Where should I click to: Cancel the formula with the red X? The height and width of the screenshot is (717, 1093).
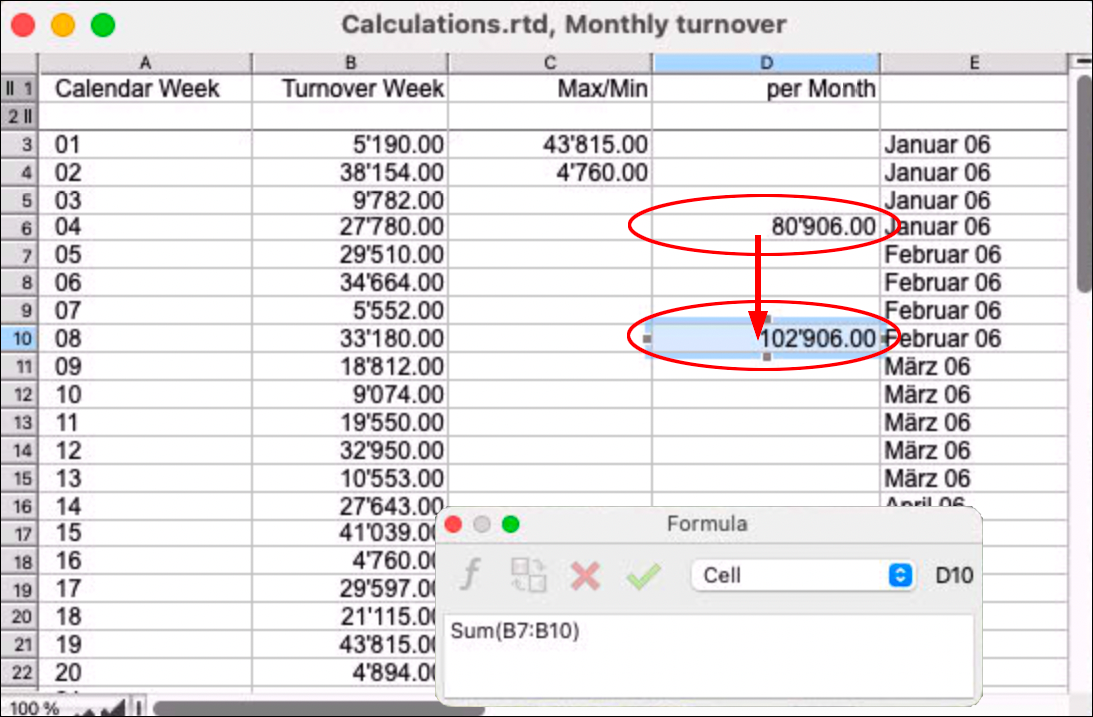pos(585,575)
